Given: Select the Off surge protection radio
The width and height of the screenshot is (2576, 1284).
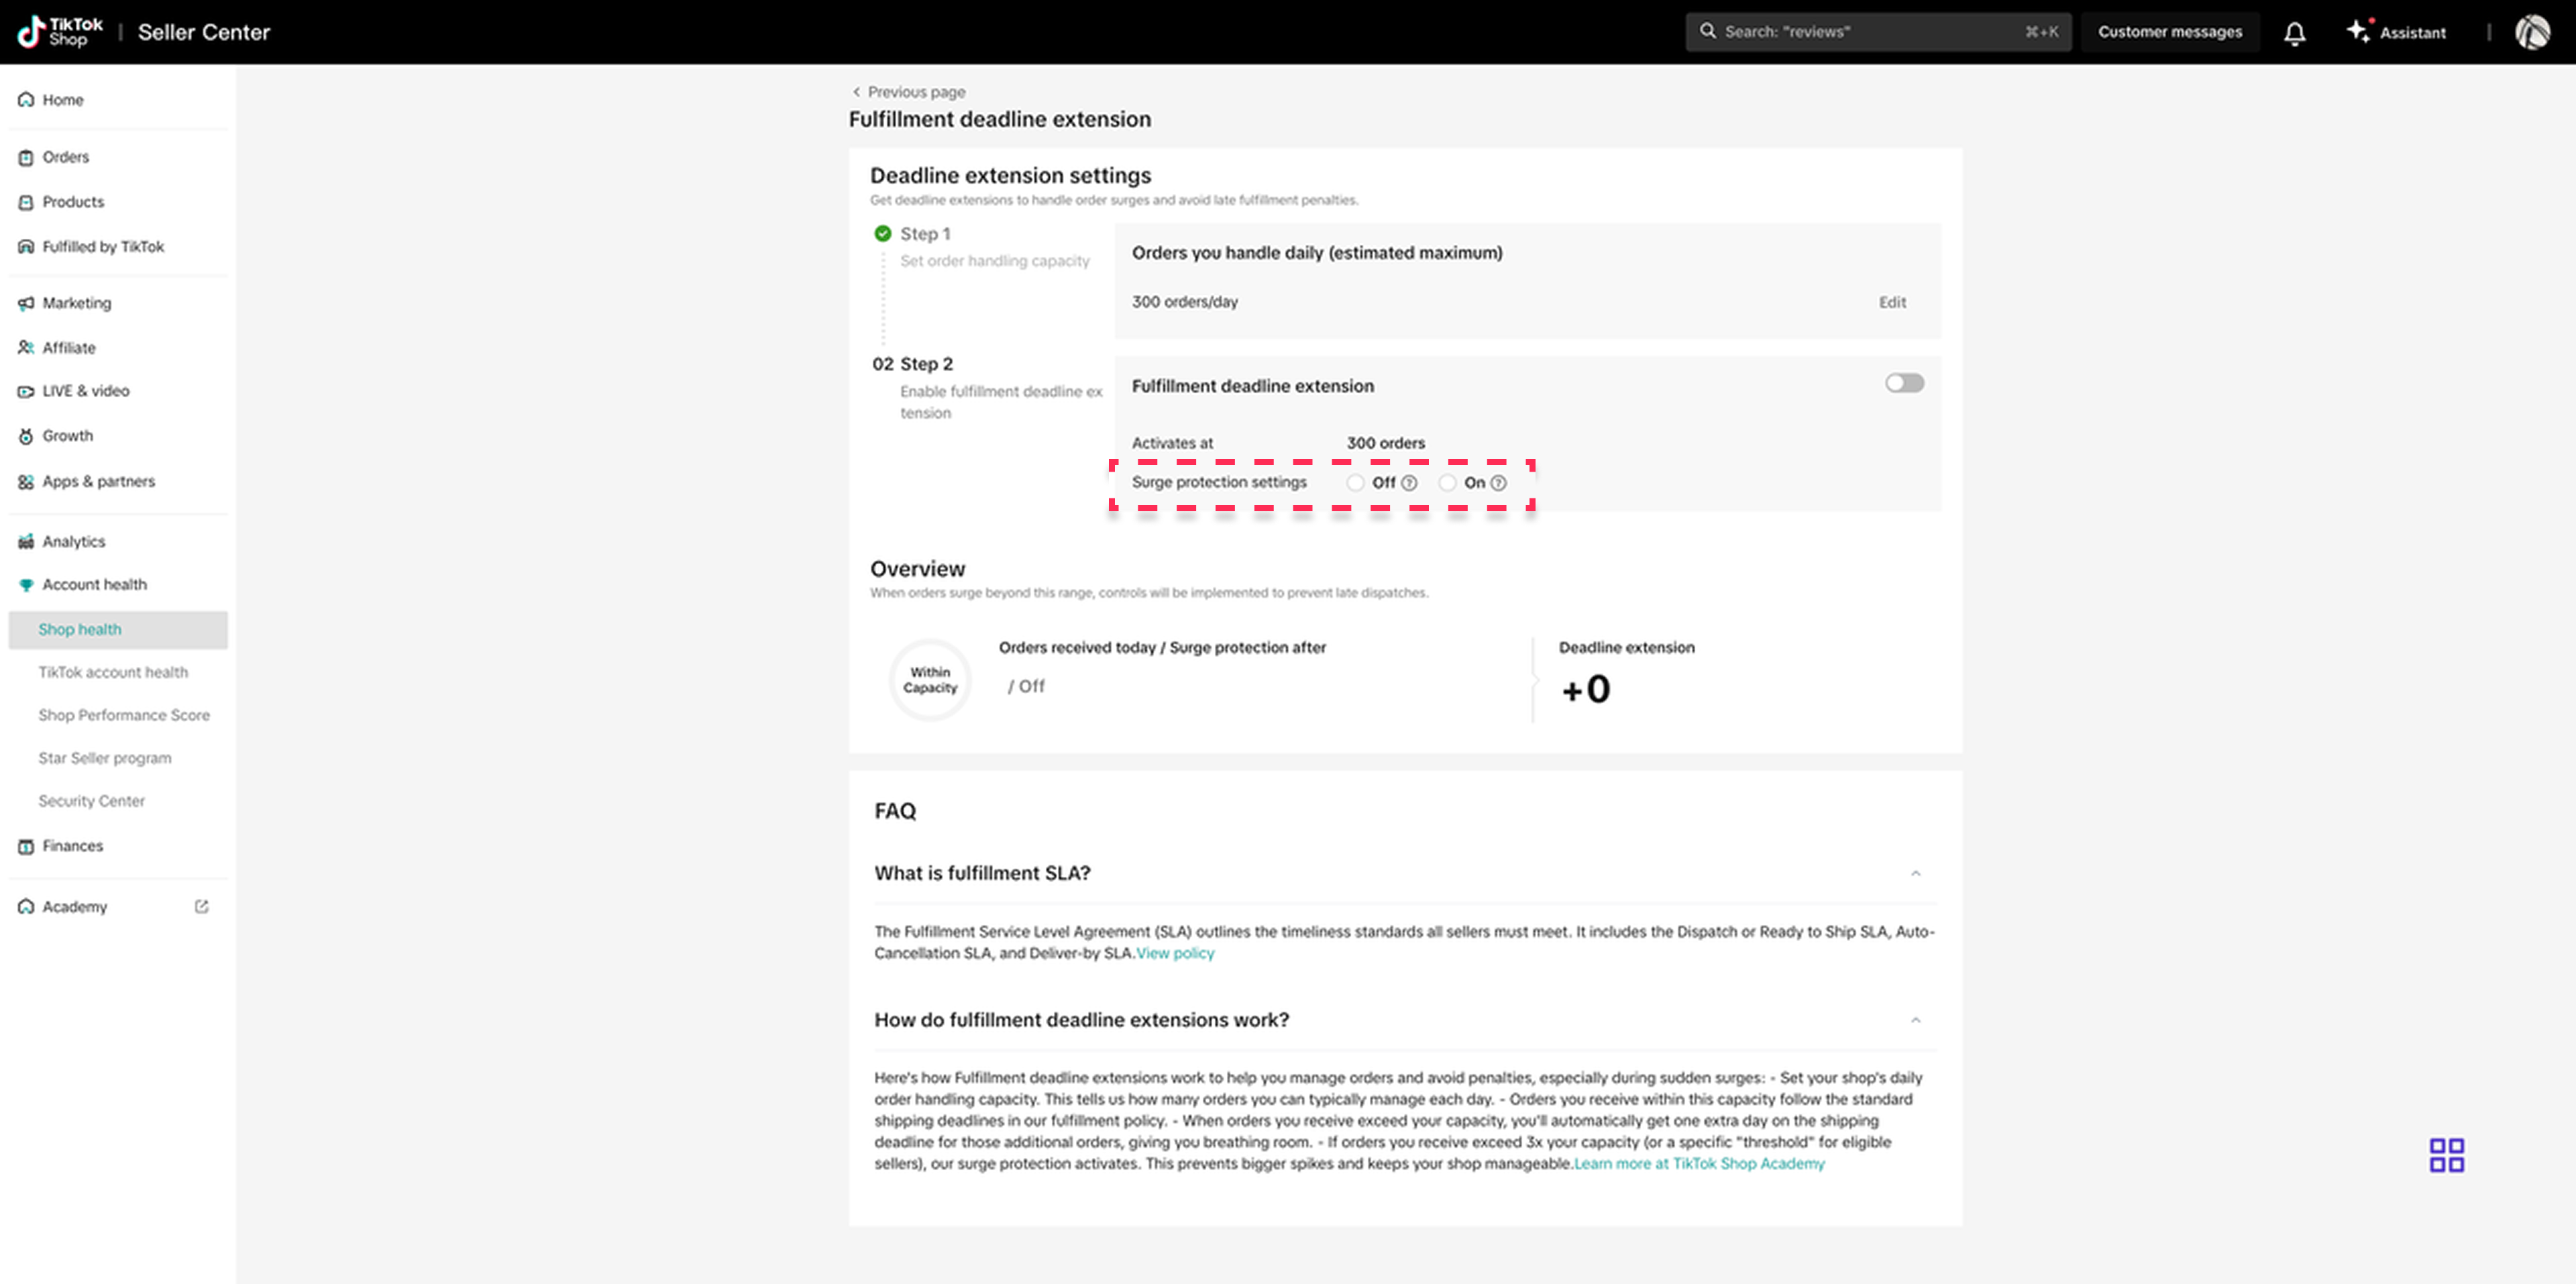Looking at the screenshot, I should [x=1355, y=483].
